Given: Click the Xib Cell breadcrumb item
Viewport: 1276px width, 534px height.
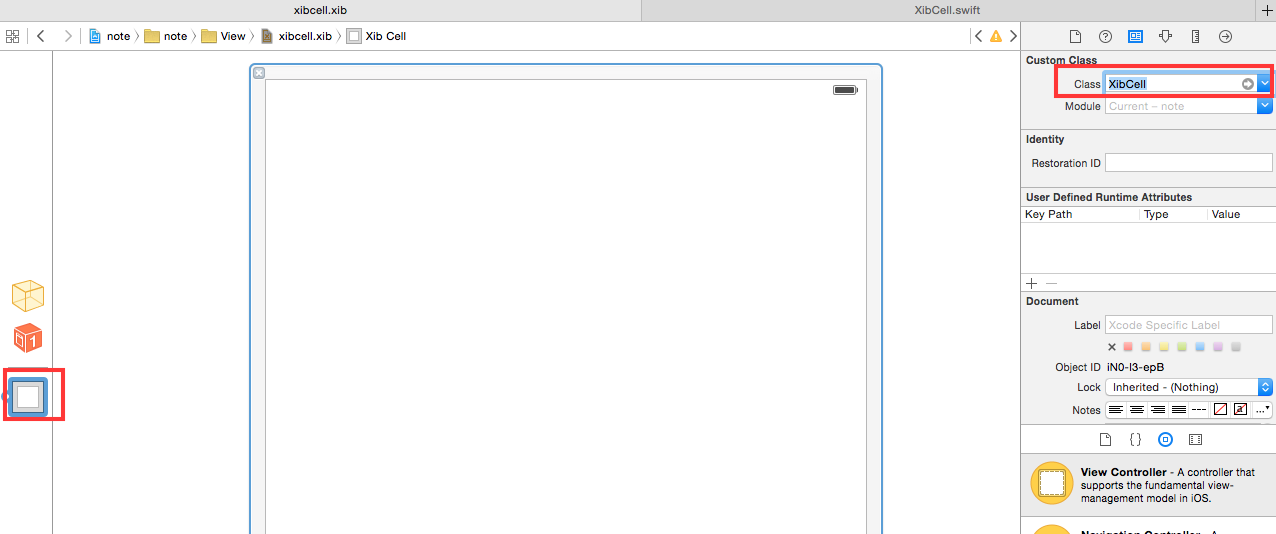Looking at the screenshot, I should pos(376,36).
